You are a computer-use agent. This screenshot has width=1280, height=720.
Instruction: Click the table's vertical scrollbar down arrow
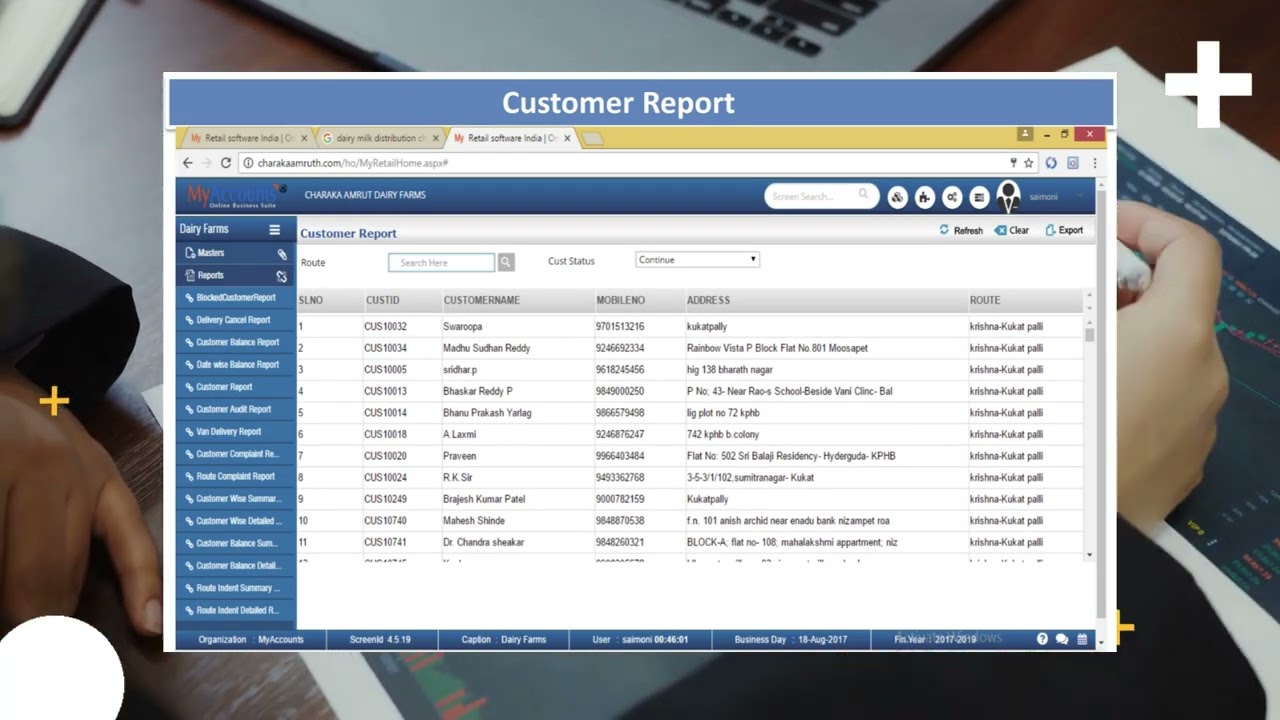point(1090,555)
